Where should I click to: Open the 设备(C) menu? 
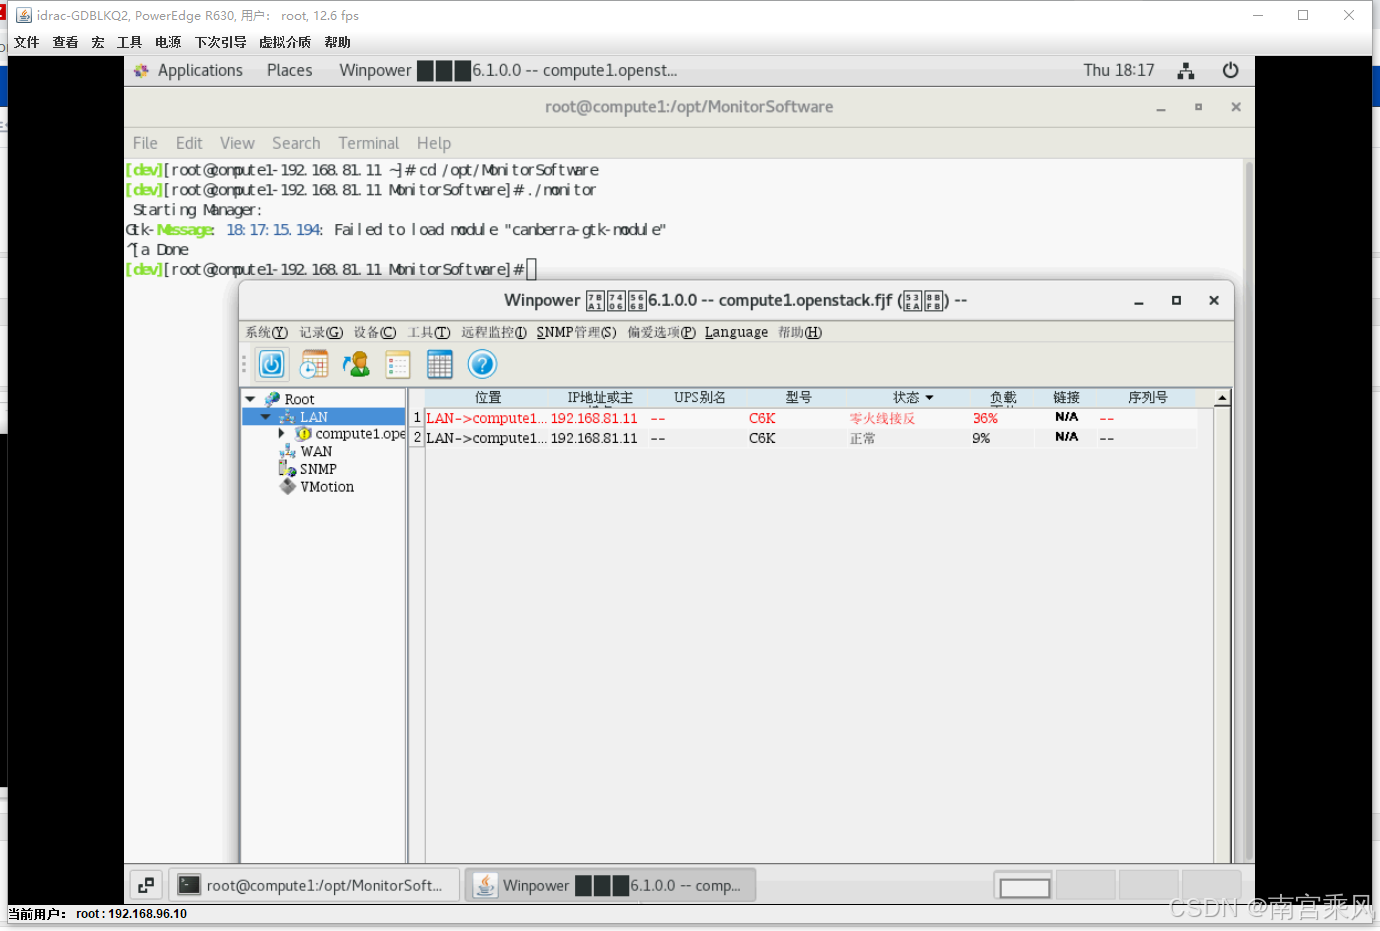375,332
